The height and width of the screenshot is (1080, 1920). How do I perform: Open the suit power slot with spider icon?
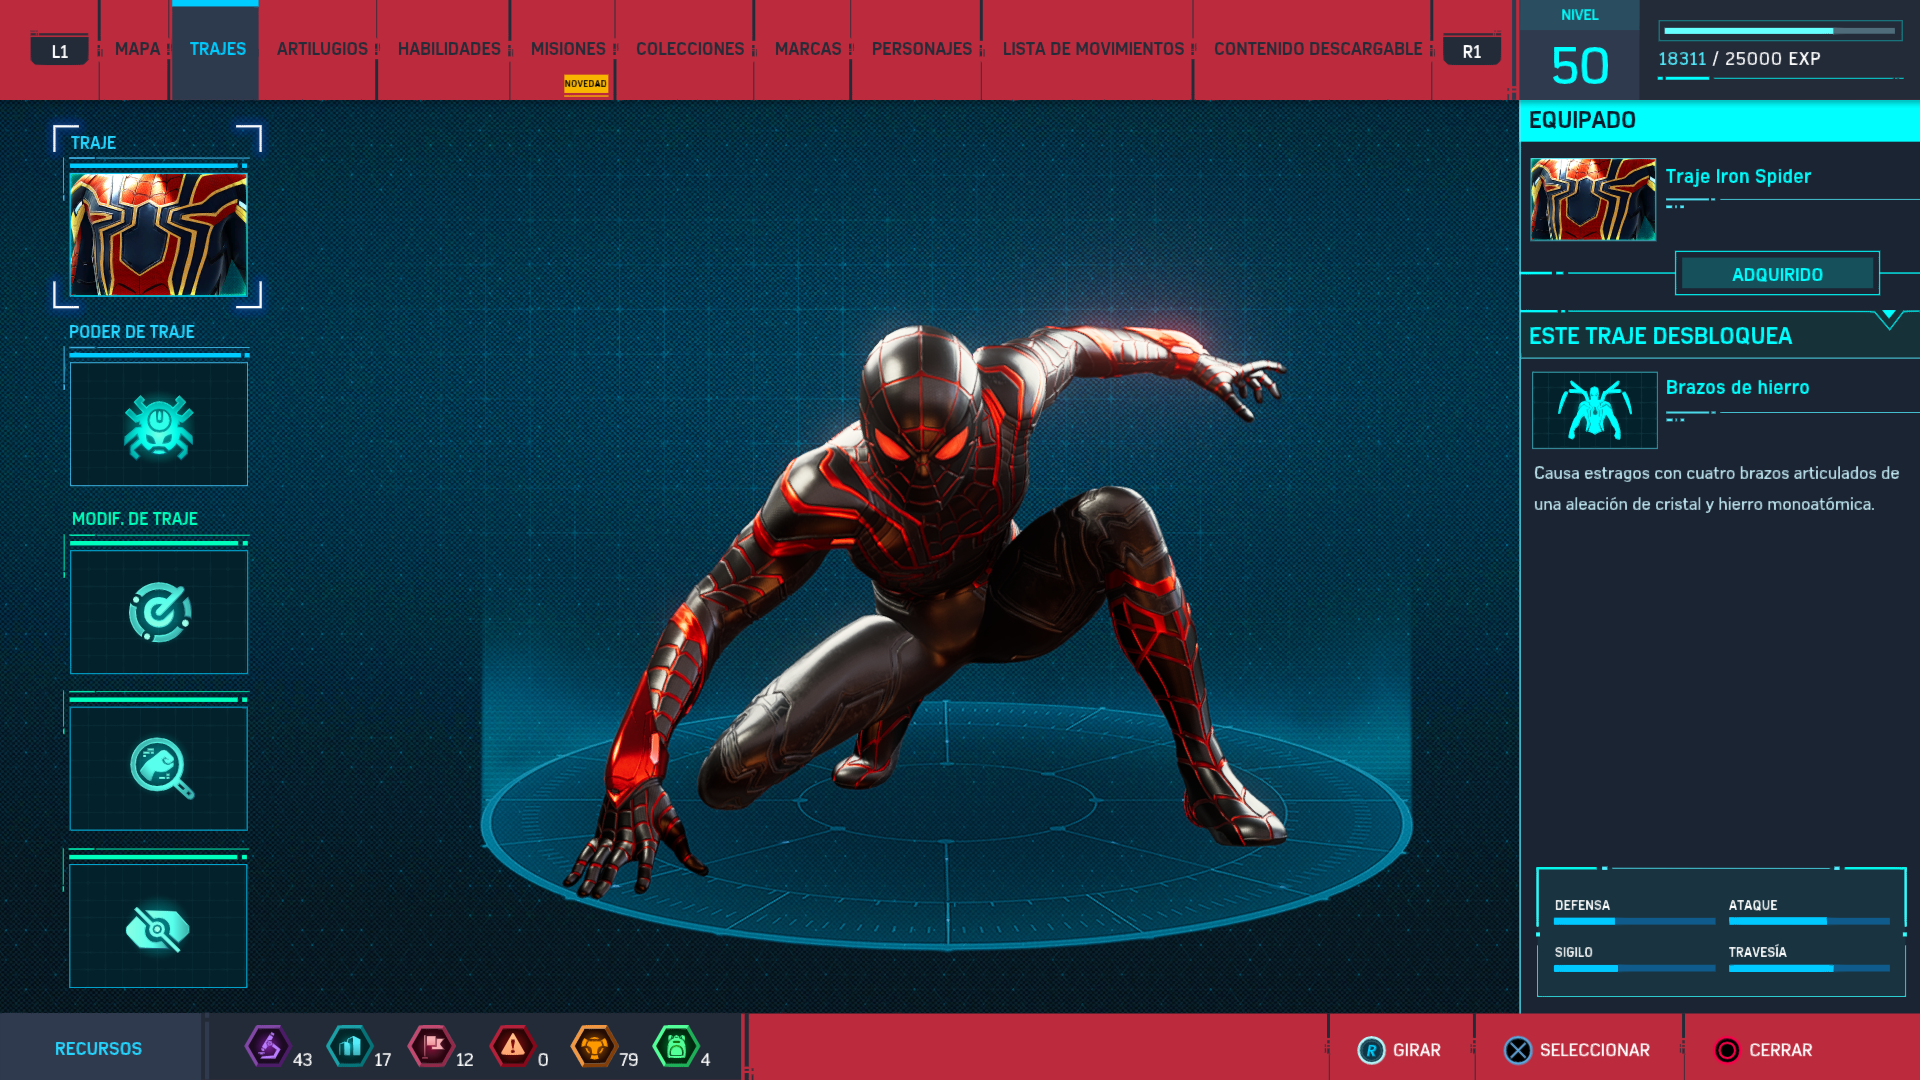tap(158, 425)
